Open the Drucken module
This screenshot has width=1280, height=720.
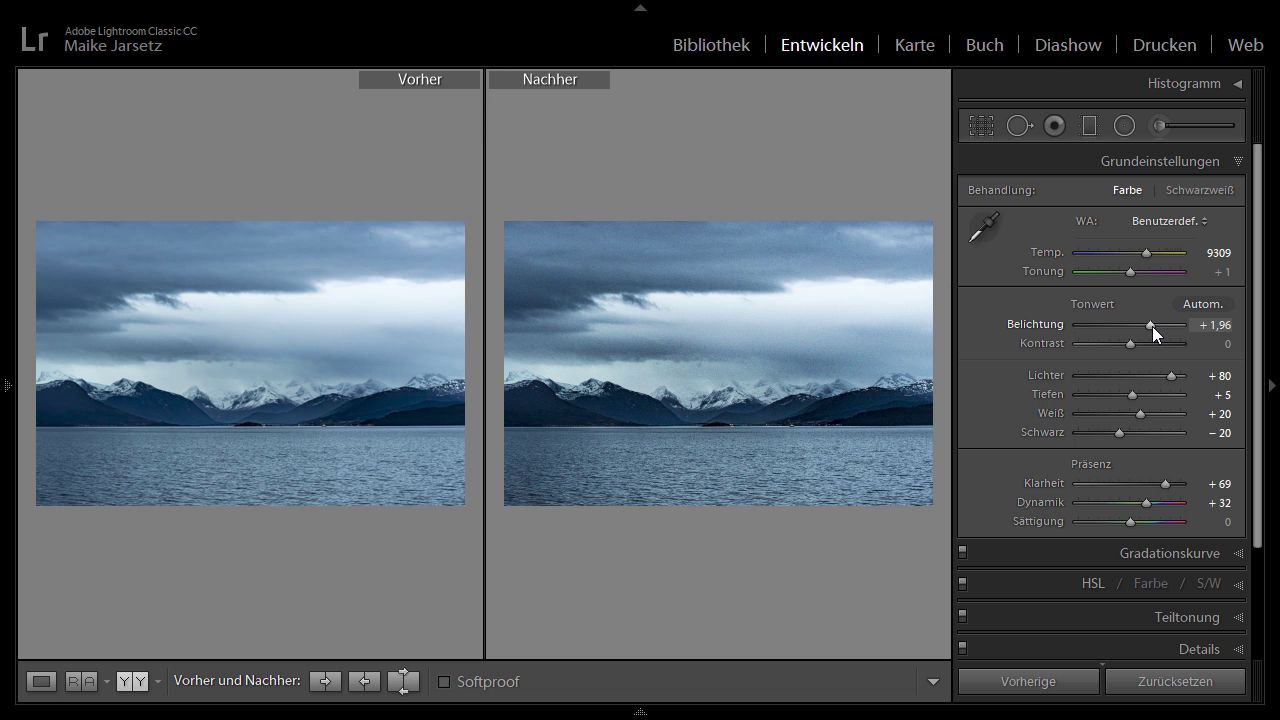1164,45
